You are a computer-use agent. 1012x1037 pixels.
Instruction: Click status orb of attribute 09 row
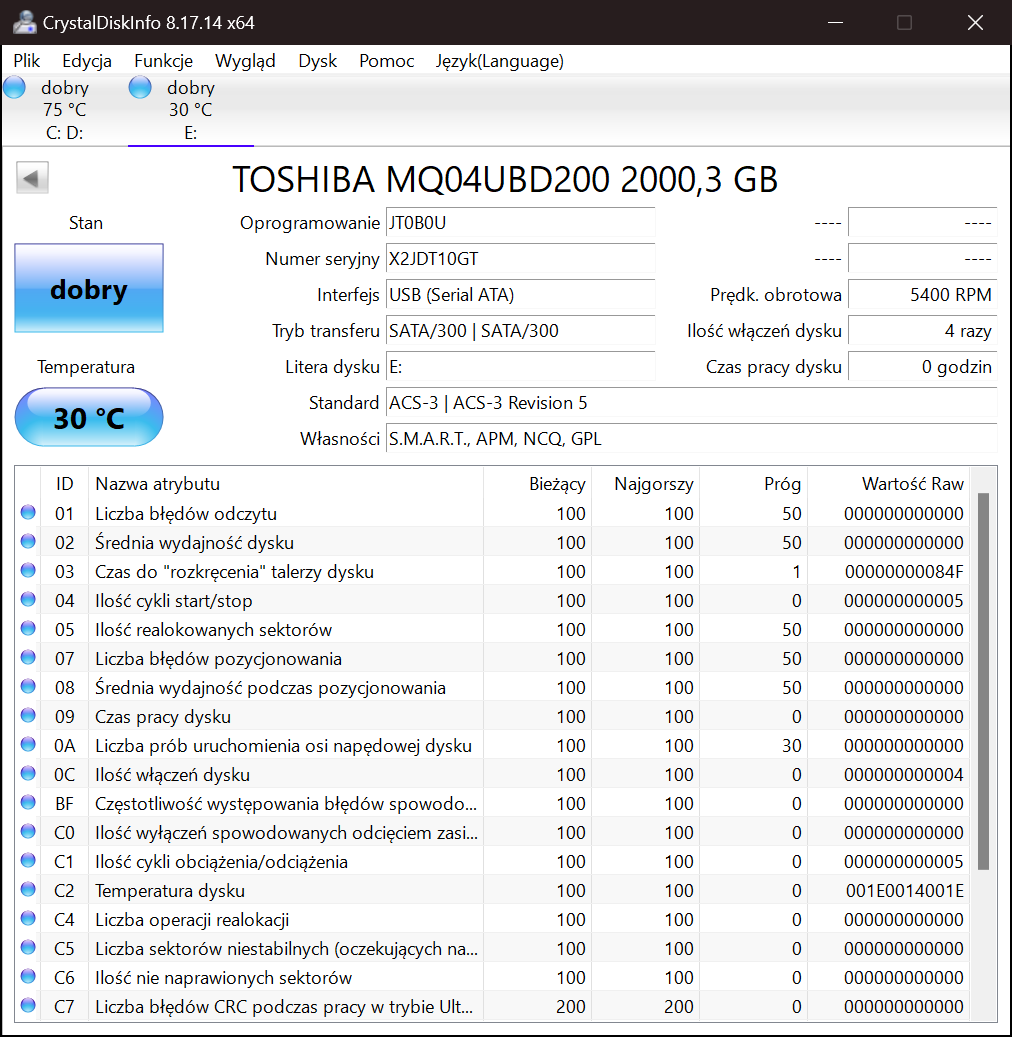point(28,715)
